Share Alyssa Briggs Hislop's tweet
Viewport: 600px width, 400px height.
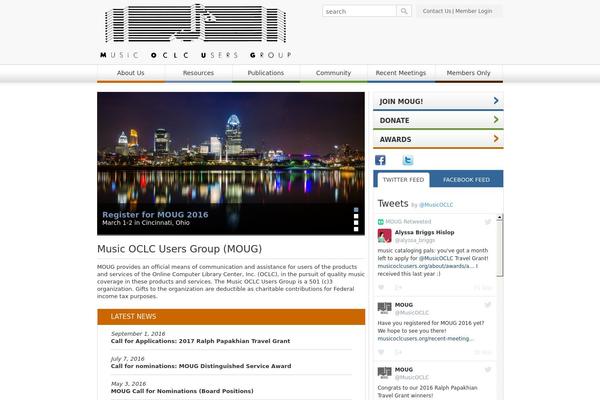pyautogui.click(x=398, y=287)
